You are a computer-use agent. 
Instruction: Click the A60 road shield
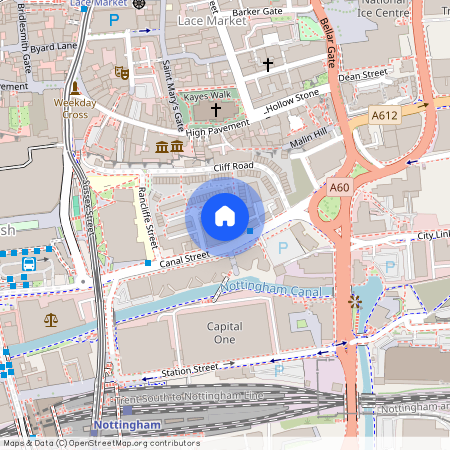(x=339, y=187)
